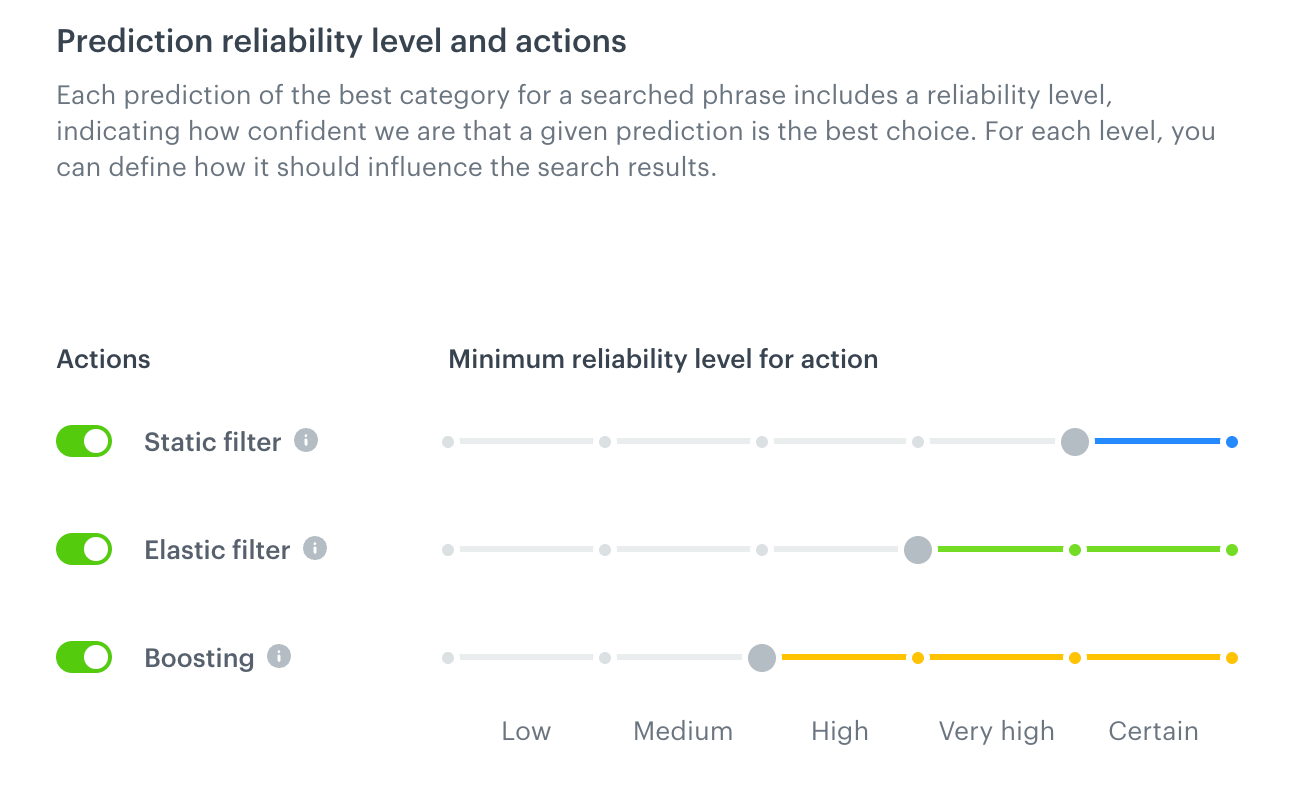1298x792 pixels.
Task: Toggle off the Static filter switch
Action: [x=84, y=441]
